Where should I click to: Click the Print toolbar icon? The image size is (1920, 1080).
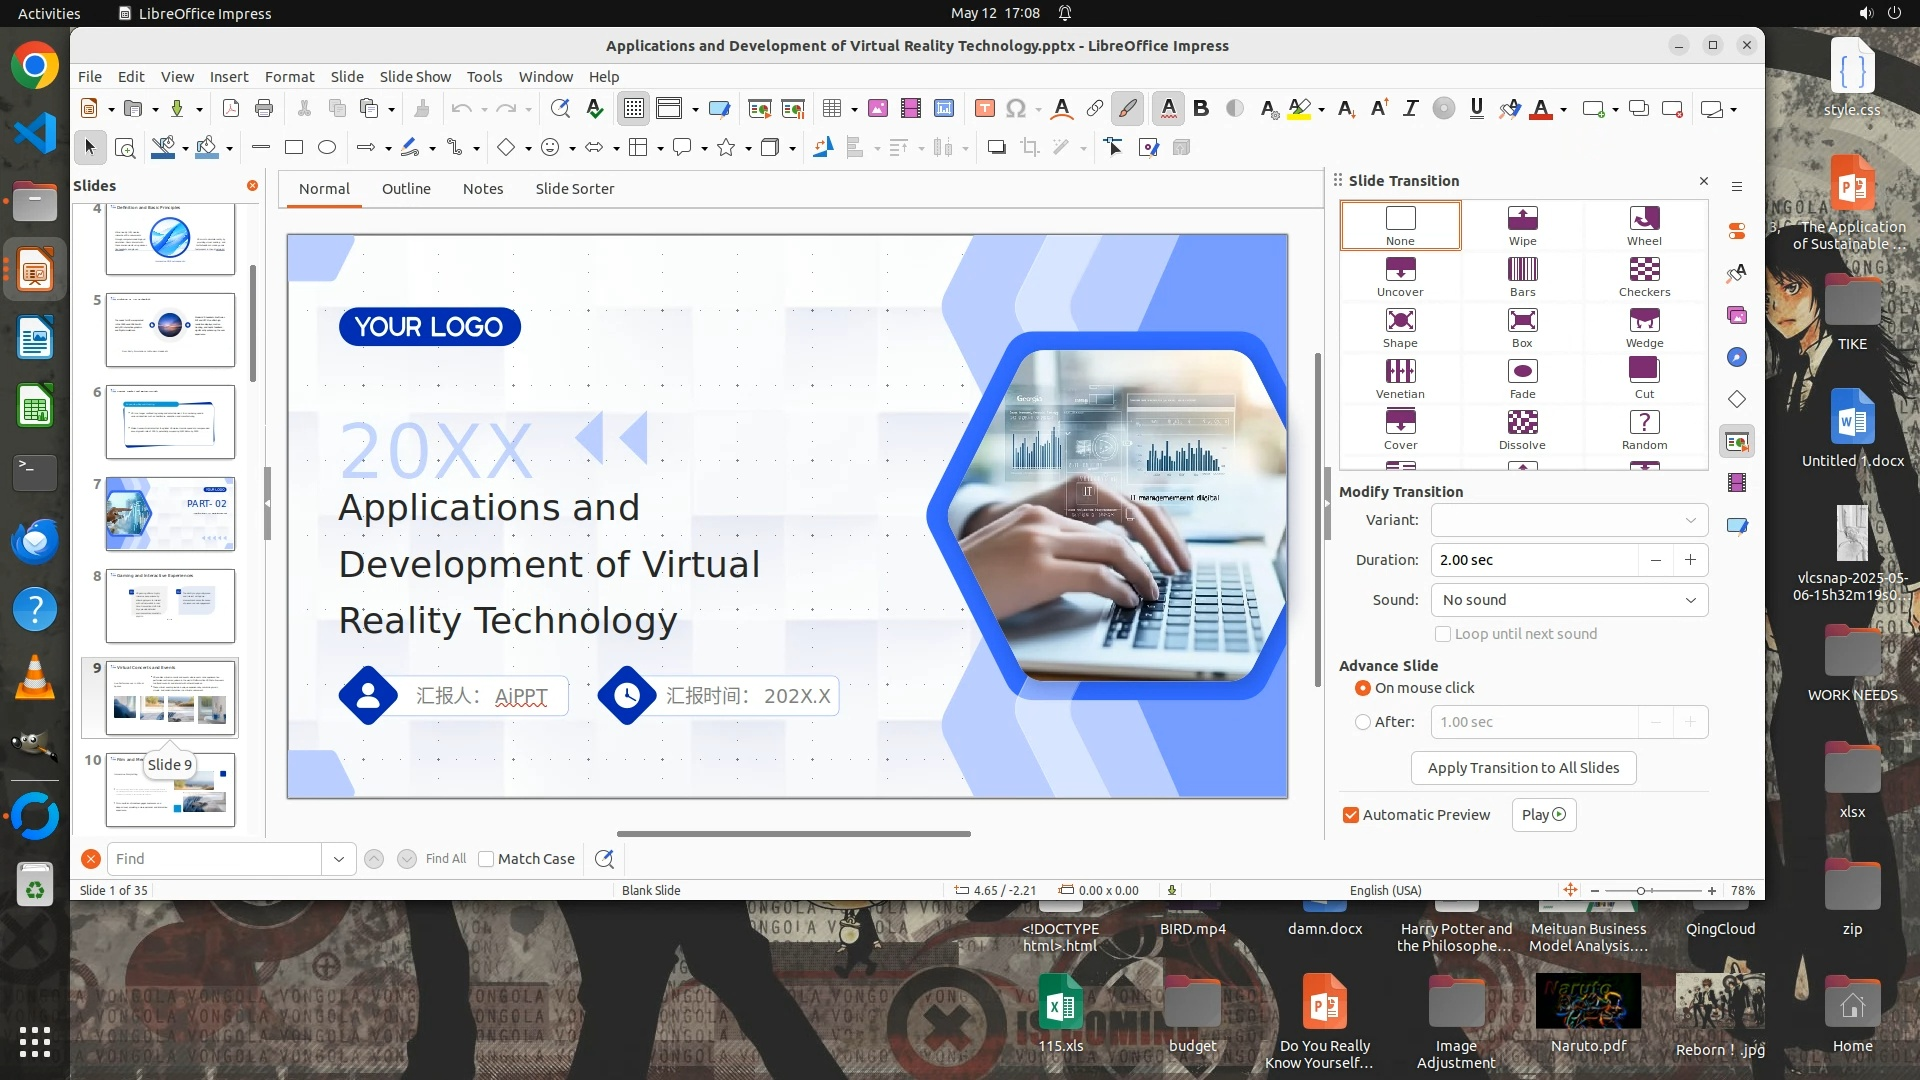click(x=264, y=109)
